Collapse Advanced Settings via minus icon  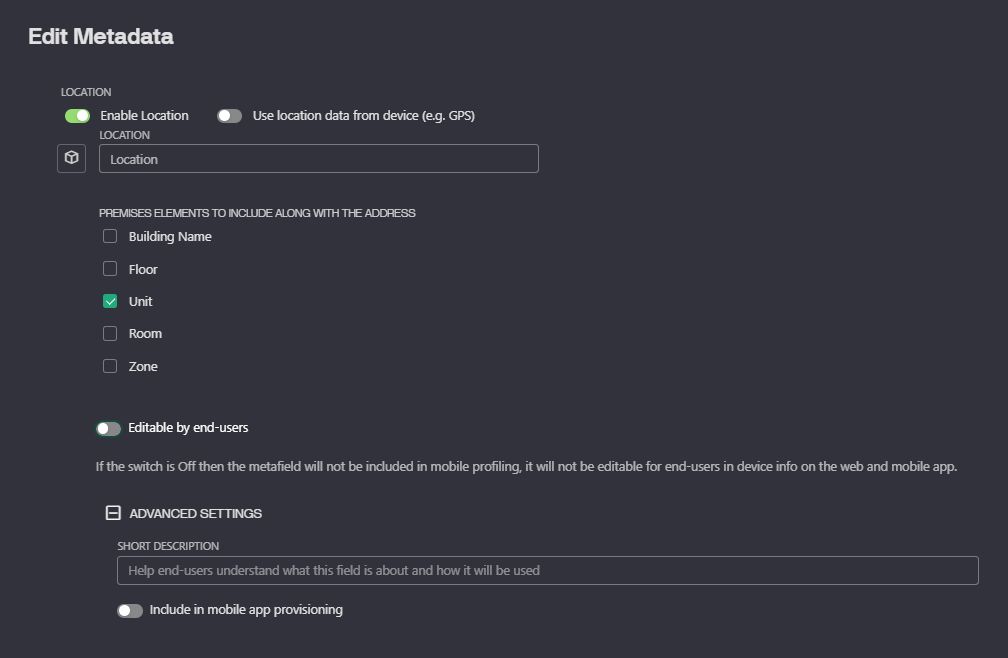(x=113, y=513)
